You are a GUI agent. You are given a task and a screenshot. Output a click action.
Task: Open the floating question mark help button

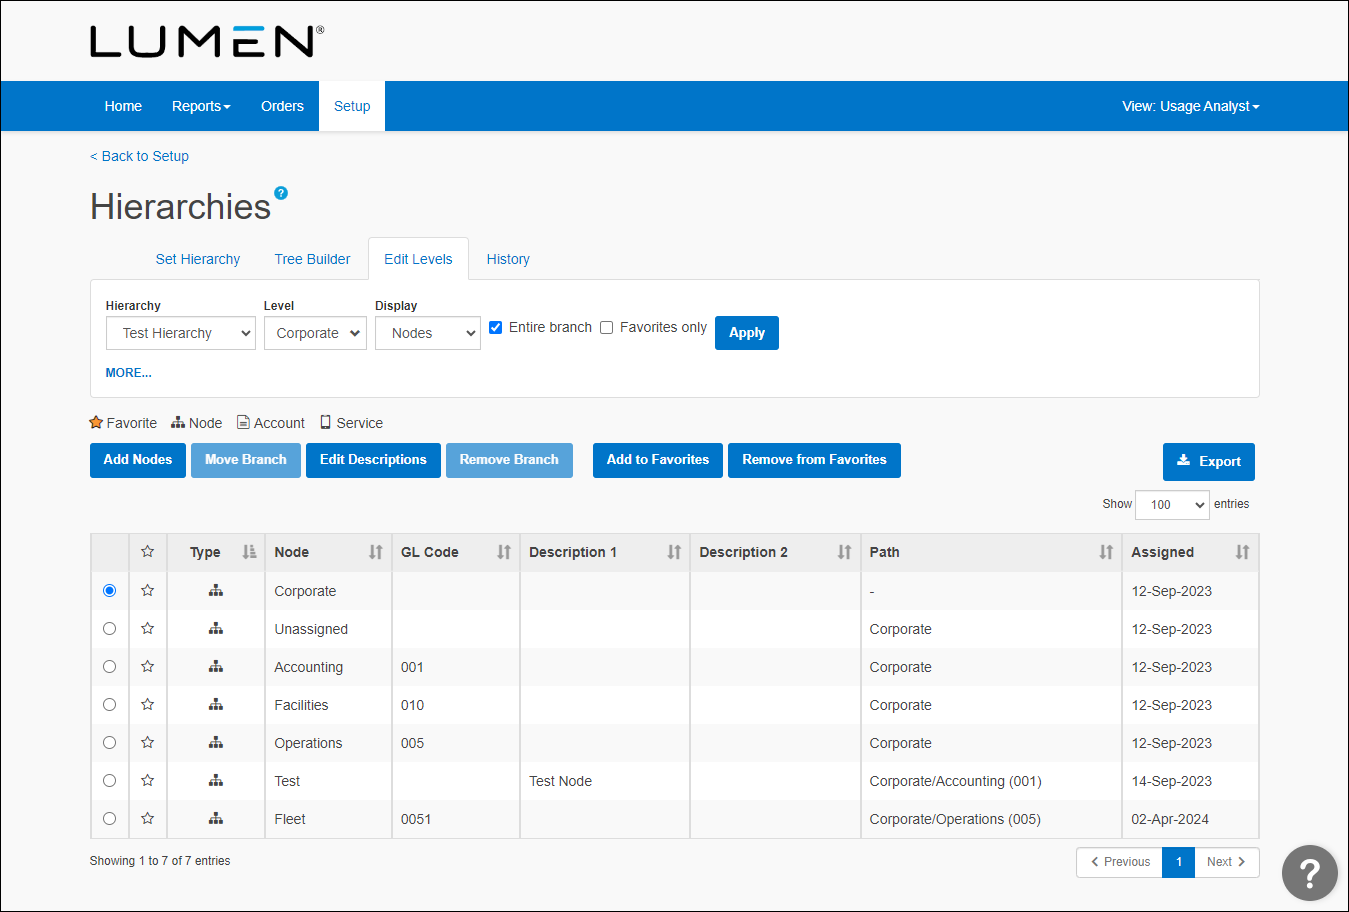pyautogui.click(x=1309, y=872)
